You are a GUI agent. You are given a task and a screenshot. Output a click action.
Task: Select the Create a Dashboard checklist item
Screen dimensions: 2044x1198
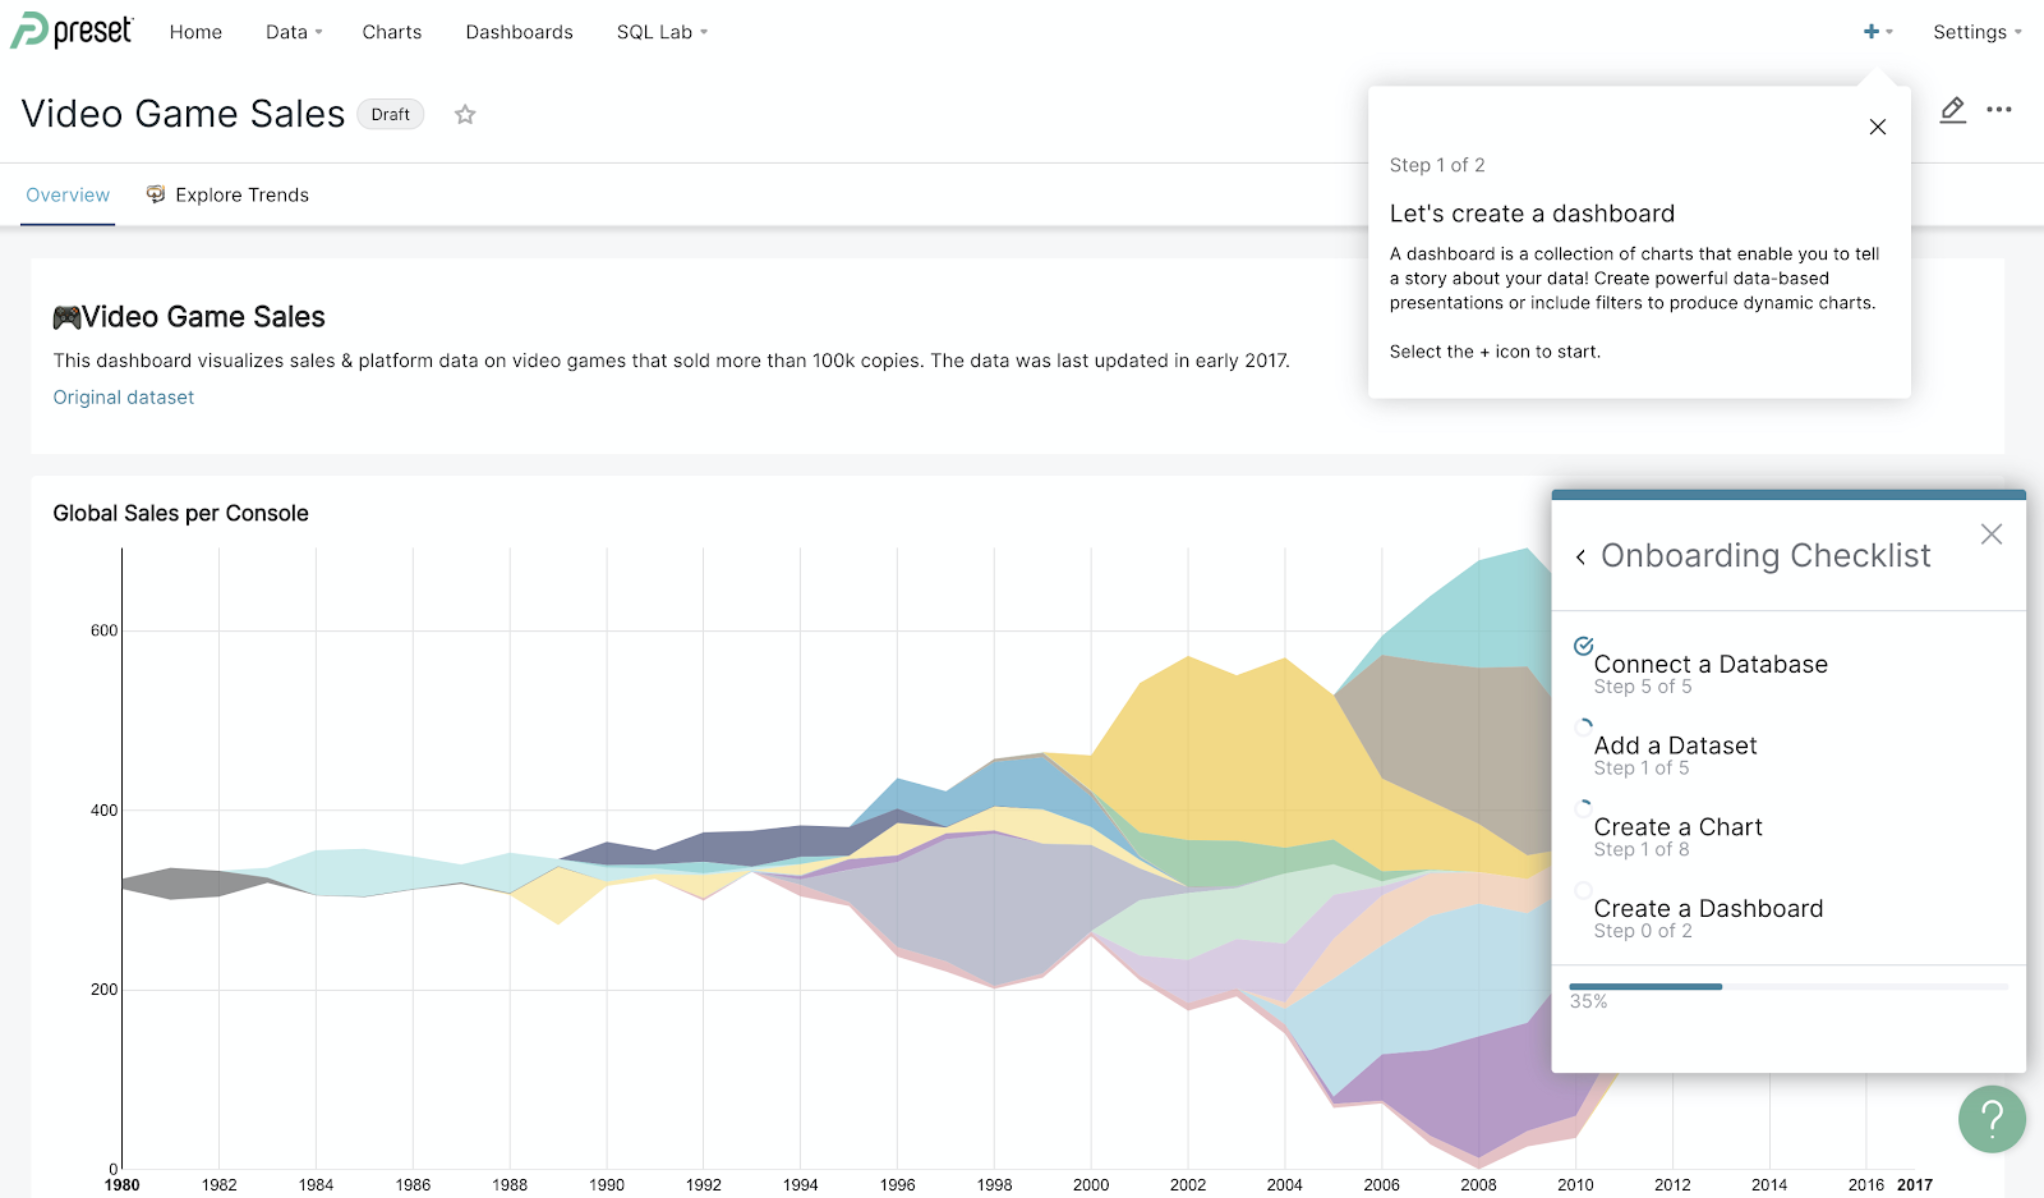coord(1708,909)
